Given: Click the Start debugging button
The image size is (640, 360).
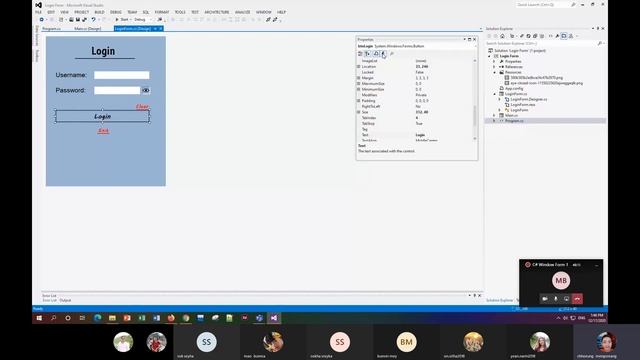Looking at the screenshot, I should pos(122,20).
